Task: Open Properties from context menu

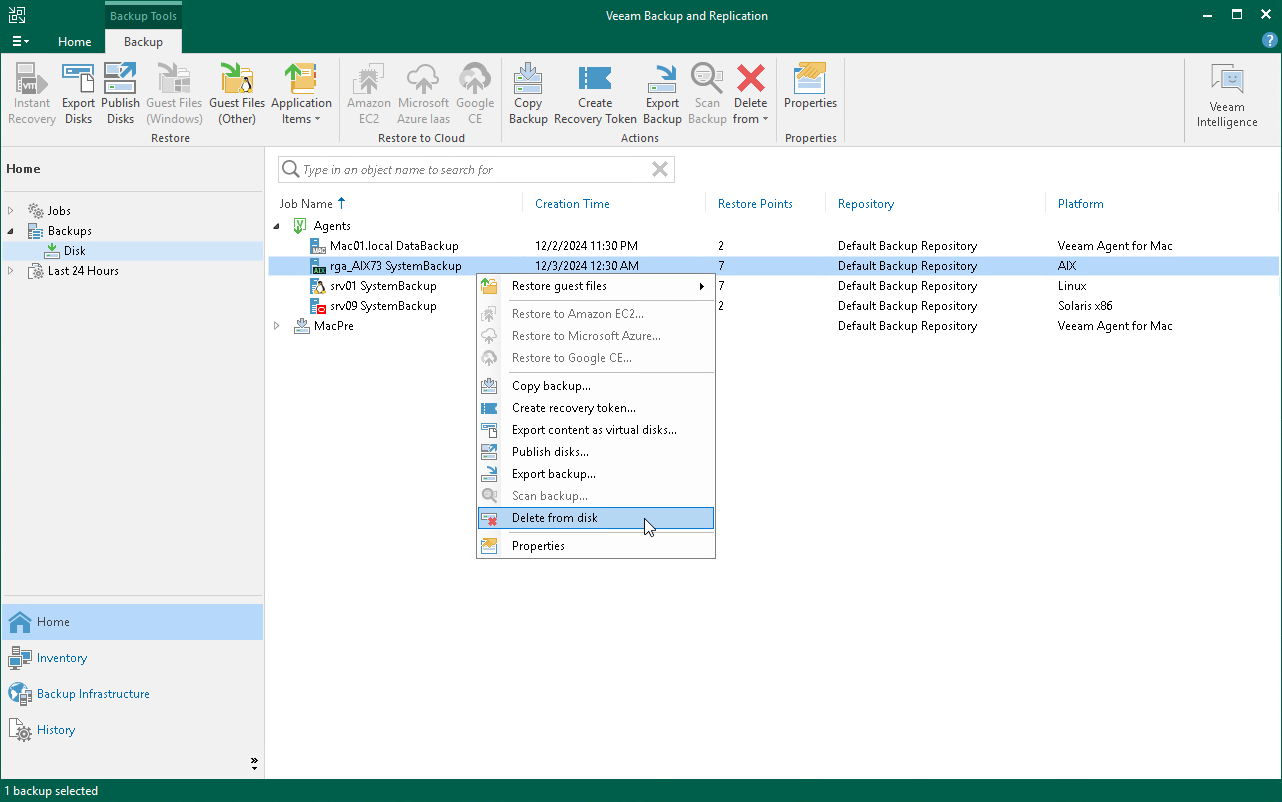Action: (x=596, y=546)
